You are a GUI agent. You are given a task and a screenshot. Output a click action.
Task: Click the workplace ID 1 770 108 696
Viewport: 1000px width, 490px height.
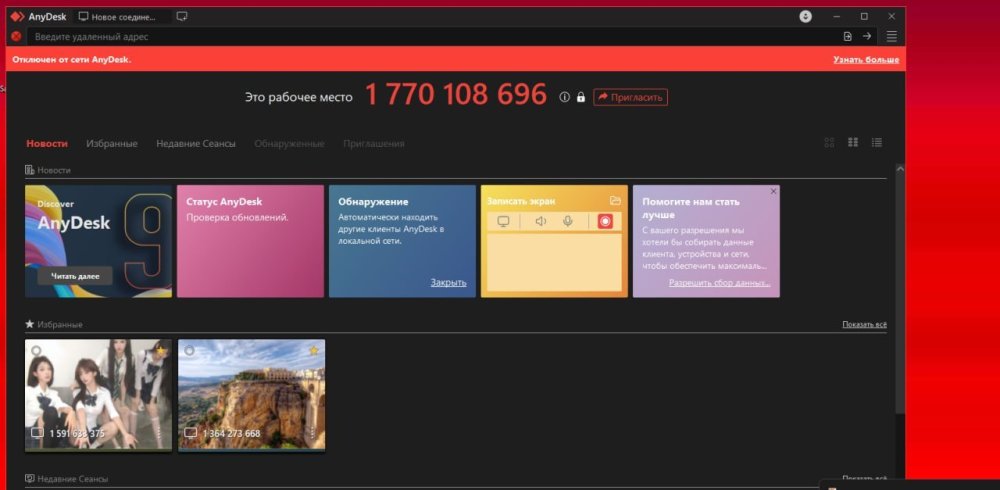[456, 94]
